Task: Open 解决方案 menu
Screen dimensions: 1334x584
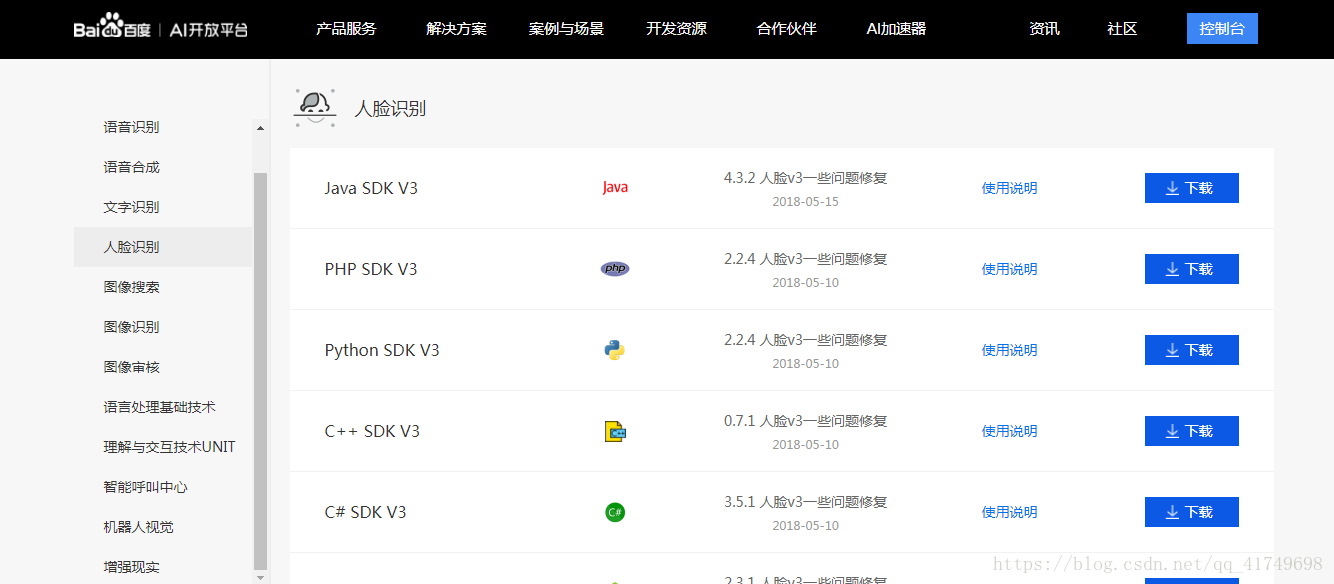Action: pos(456,29)
